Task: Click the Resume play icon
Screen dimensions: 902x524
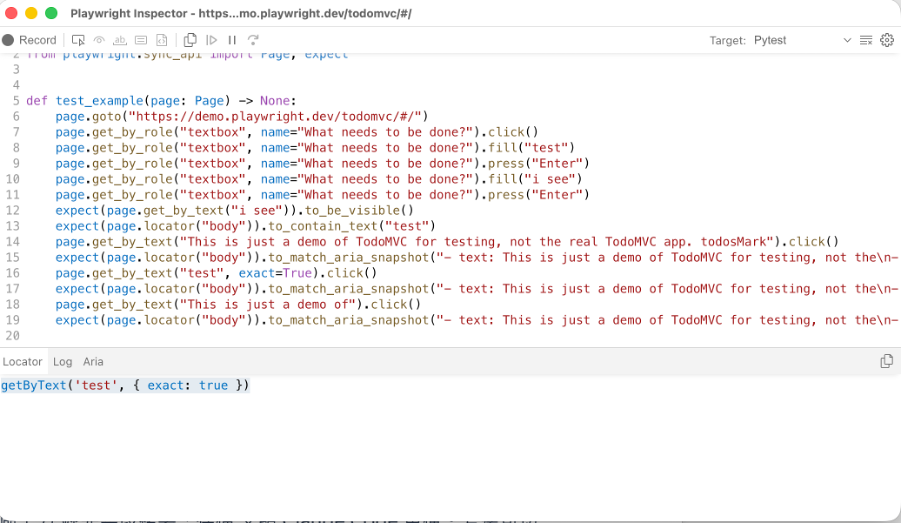Action: [x=211, y=40]
